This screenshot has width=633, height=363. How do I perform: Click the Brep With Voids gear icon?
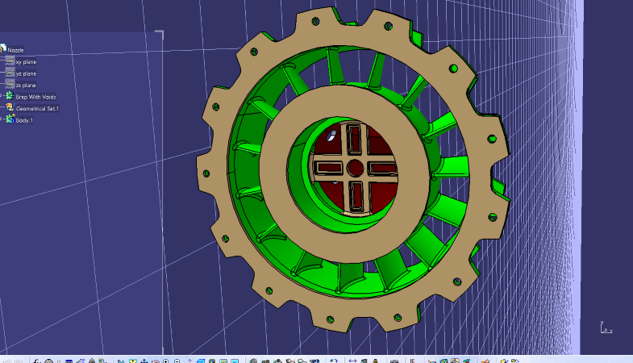tap(10, 96)
